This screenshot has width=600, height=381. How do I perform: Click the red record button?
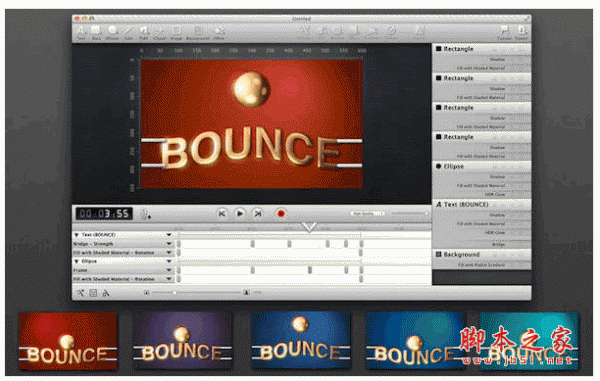point(280,213)
